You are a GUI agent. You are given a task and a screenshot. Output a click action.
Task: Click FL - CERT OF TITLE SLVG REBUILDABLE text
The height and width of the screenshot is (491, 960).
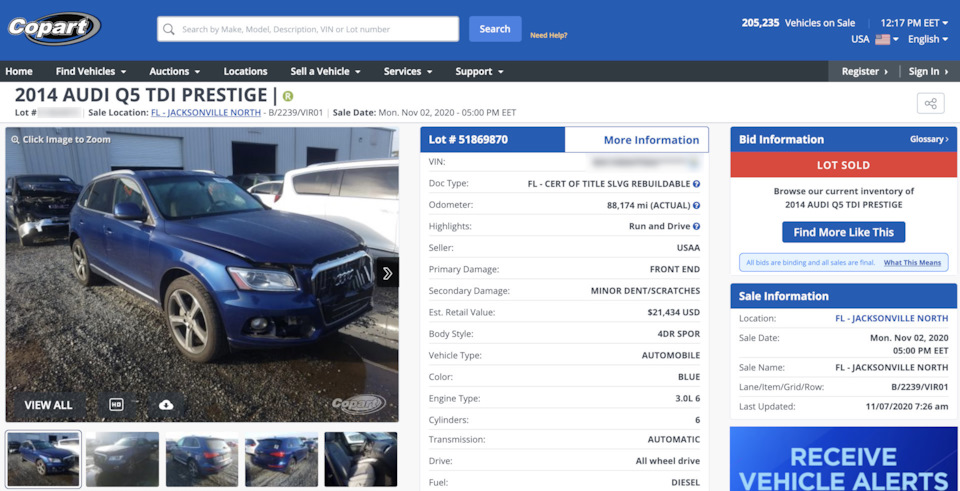click(609, 184)
